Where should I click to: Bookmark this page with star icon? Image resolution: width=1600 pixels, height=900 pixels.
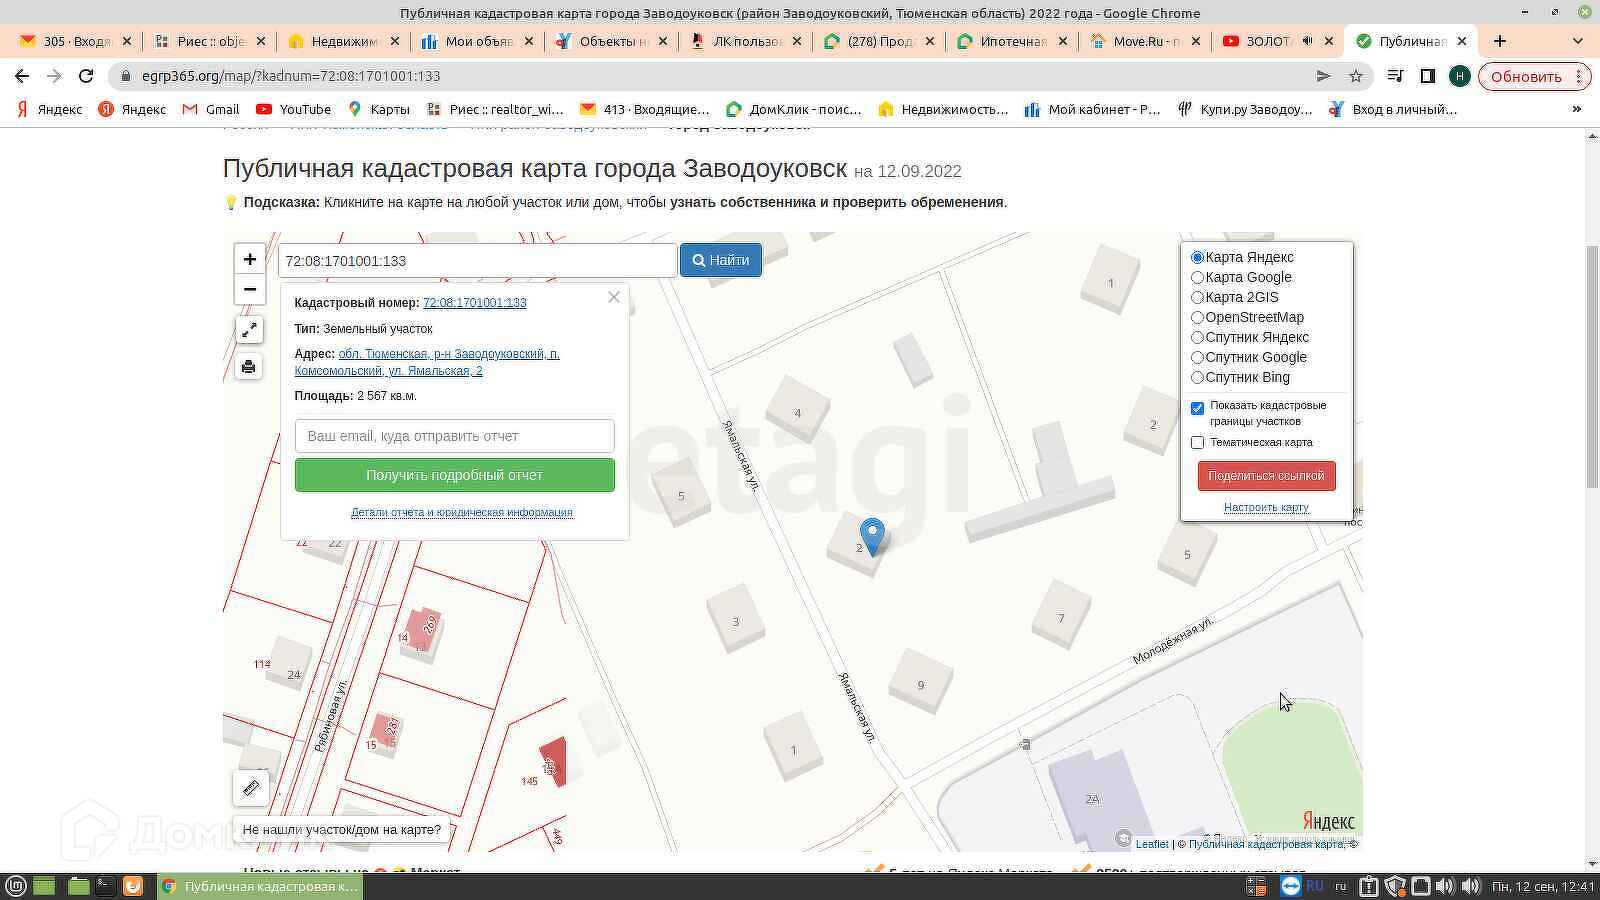pos(1356,76)
